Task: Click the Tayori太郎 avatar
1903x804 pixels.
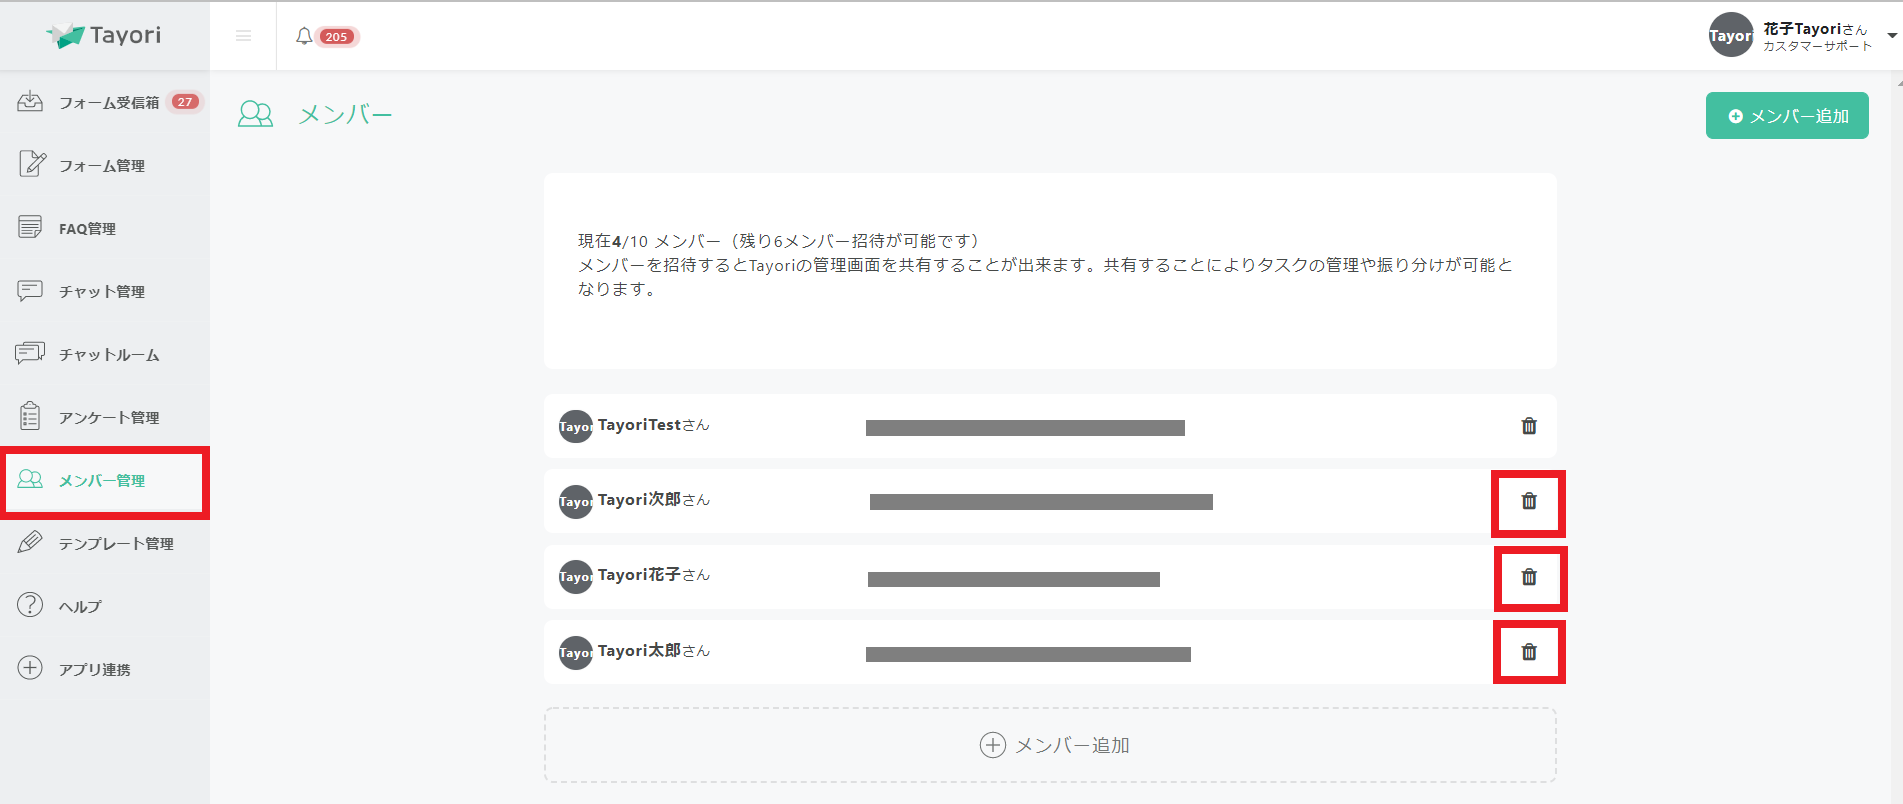Action: coord(575,653)
